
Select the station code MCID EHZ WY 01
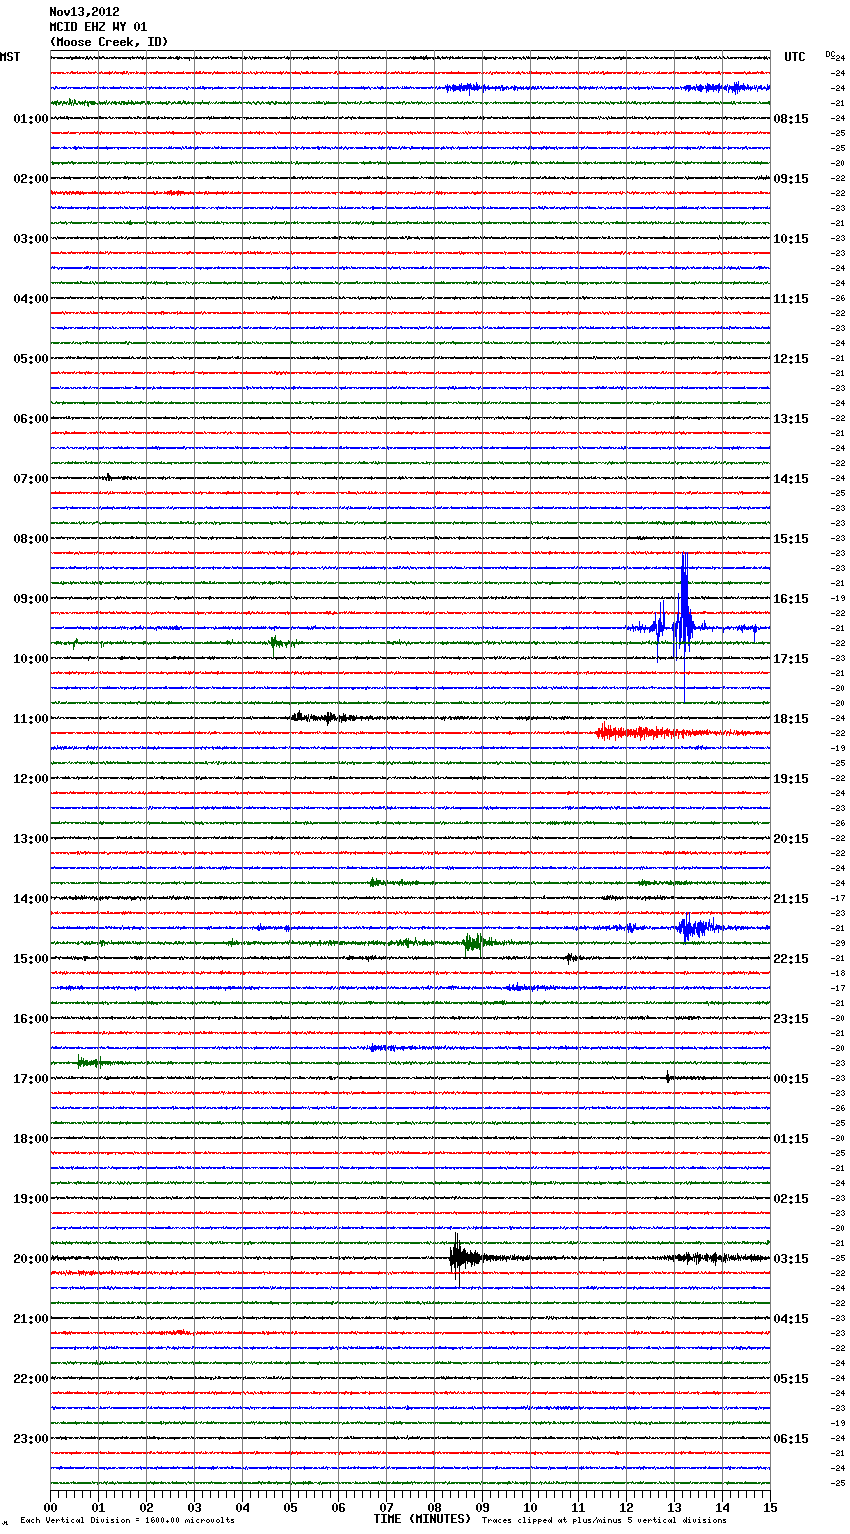click(x=98, y=27)
